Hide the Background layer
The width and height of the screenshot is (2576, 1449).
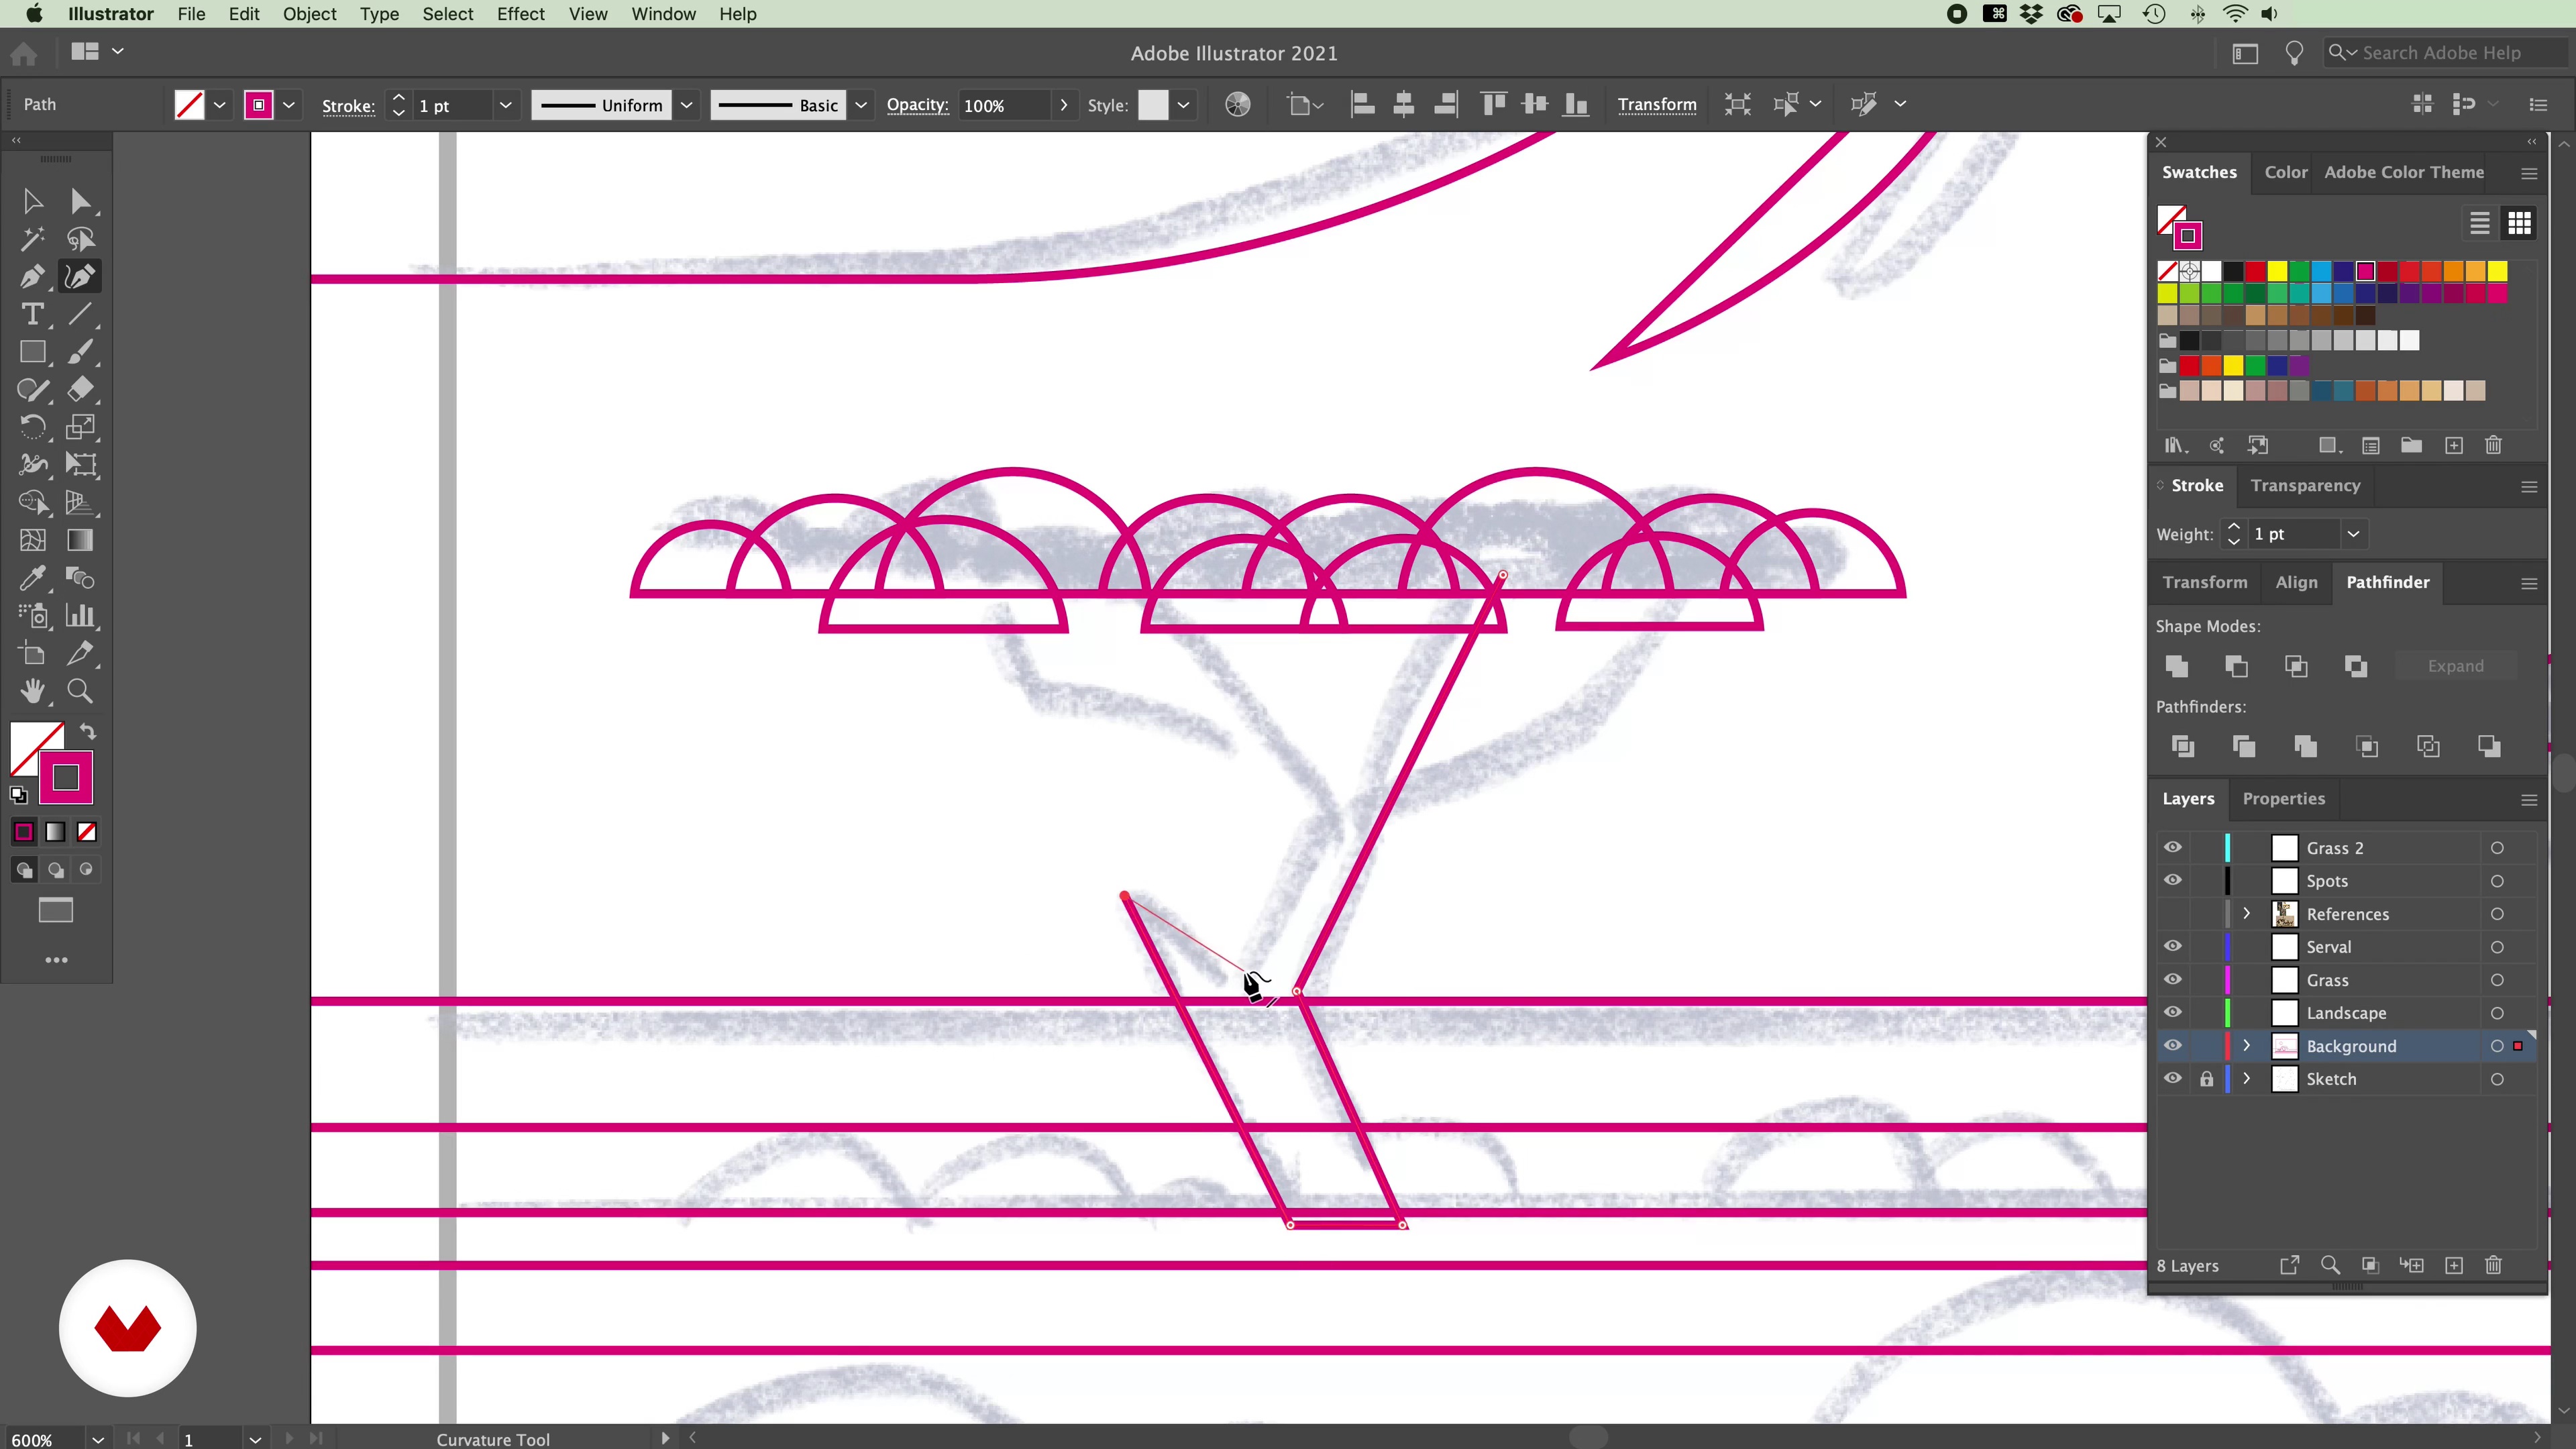point(2173,1045)
